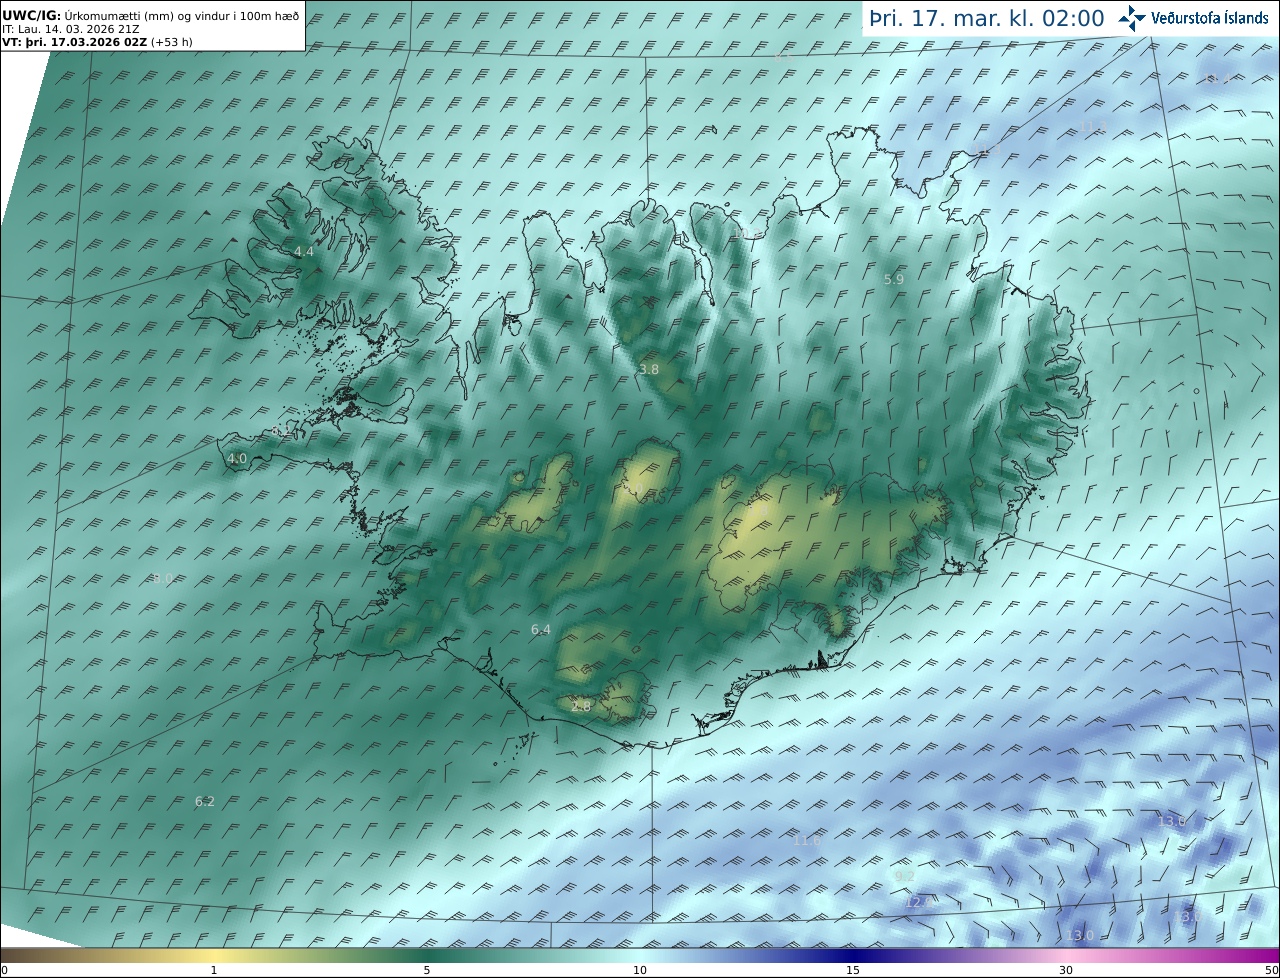The height and width of the screenshot is (978, 1280).
Task: Click the VT: þri. 17.03.2026 02Z line
Action: click(97, 42)
